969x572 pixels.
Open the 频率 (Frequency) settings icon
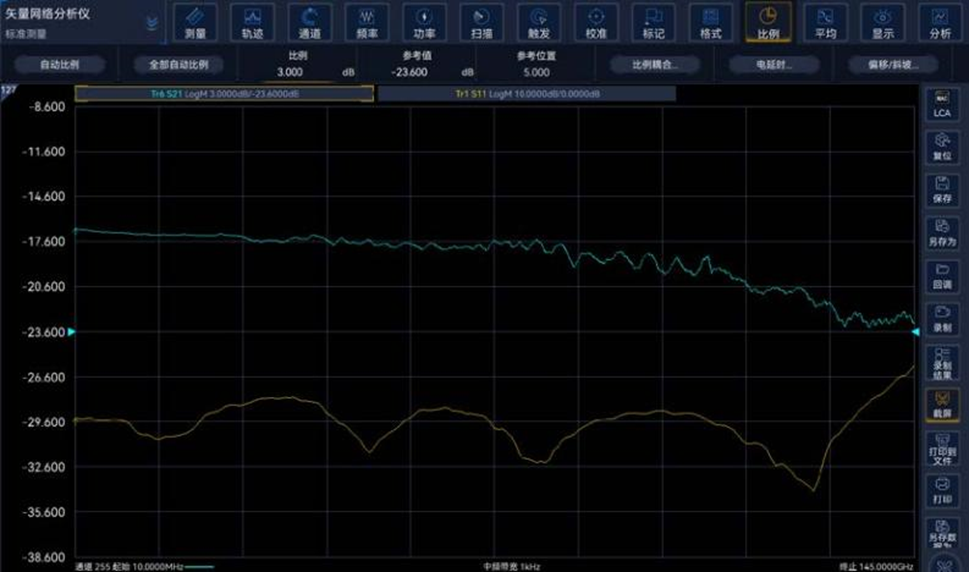(367, 21)
